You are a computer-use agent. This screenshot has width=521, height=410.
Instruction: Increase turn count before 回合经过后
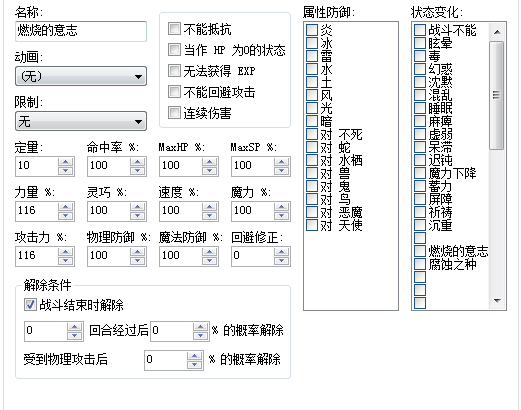pyautogui.click(x=74, y=327)
